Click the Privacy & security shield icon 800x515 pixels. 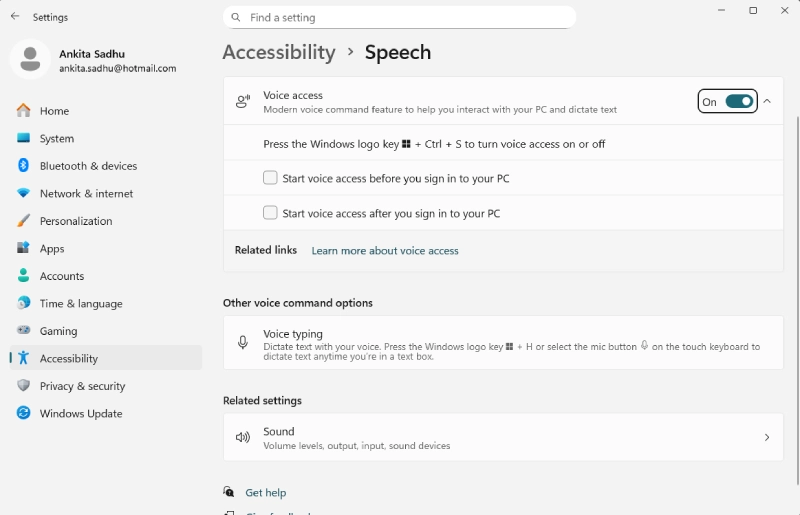click(x=23, y=385)
